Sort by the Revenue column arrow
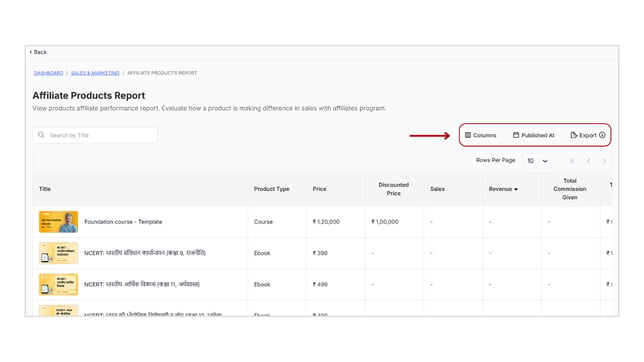The height and width of the screenshot is (362, 644). click(x=516, y=189)
